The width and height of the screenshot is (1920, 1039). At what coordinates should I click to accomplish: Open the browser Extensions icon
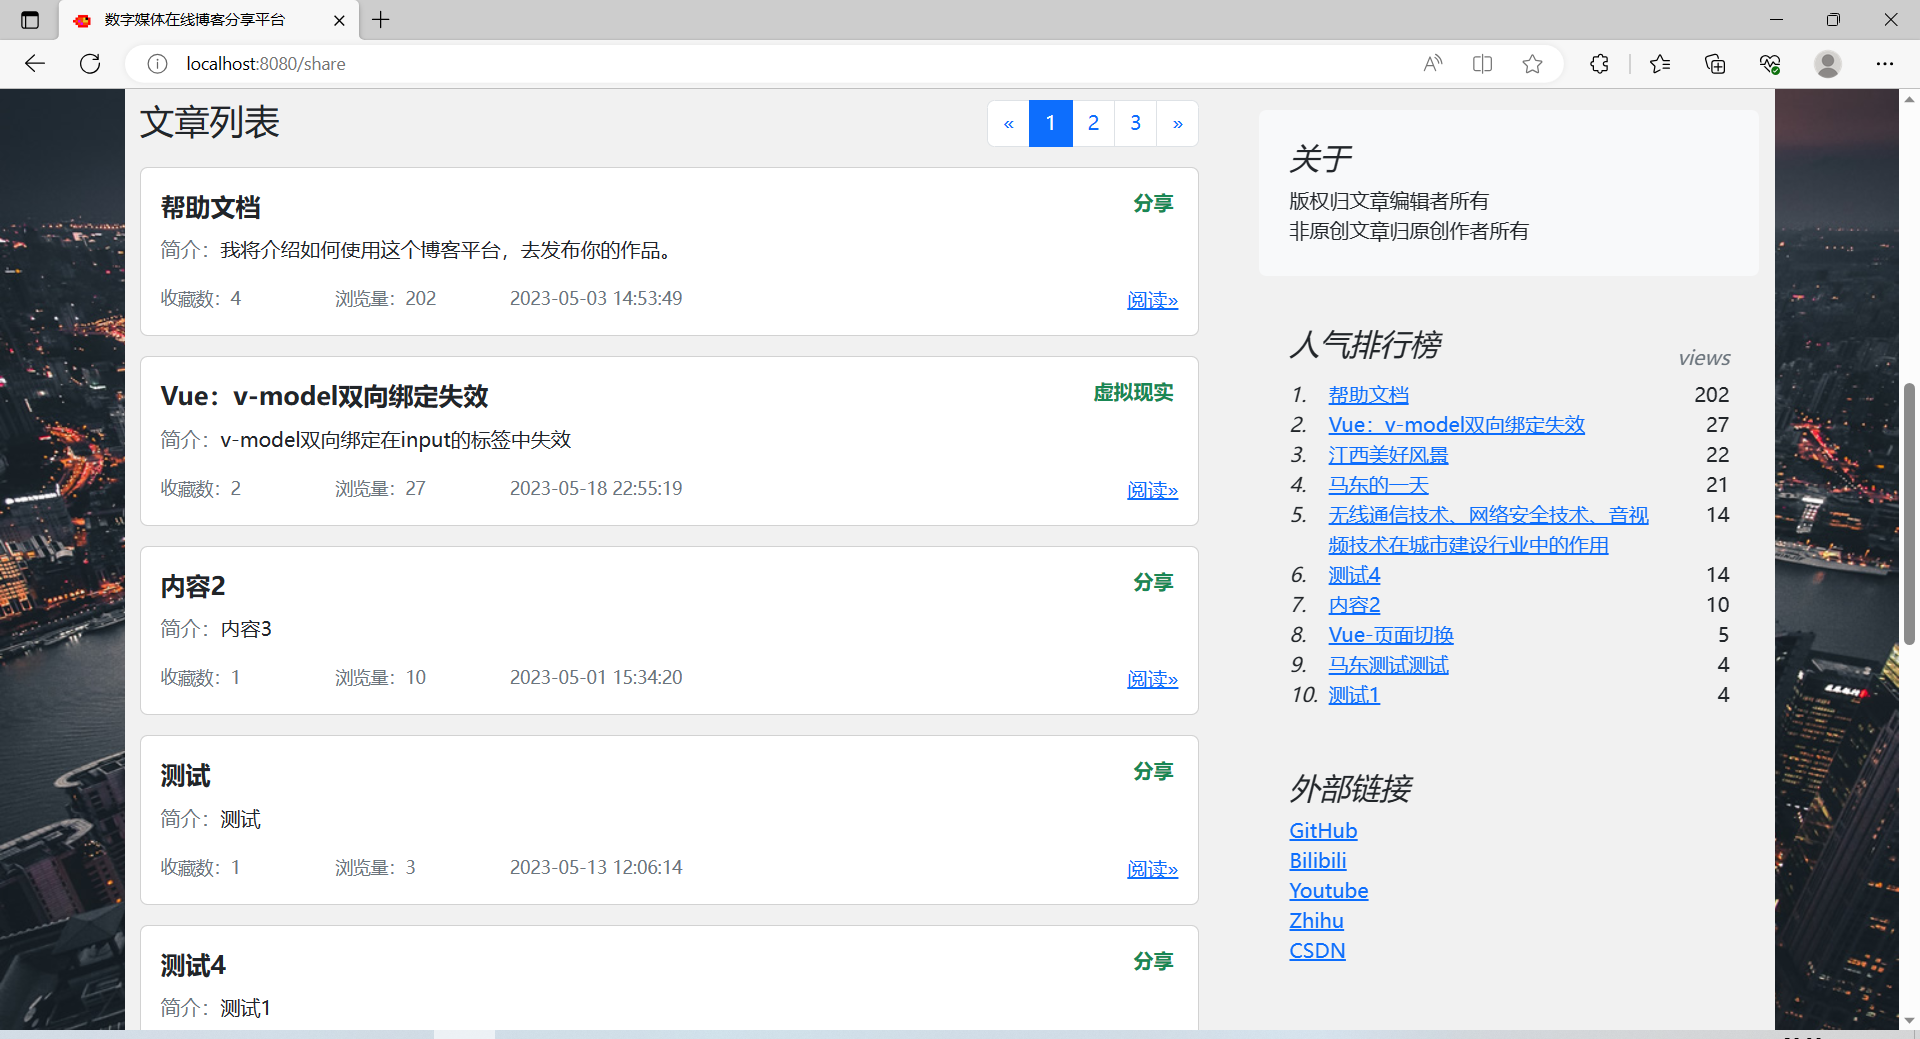[1598, 63]
